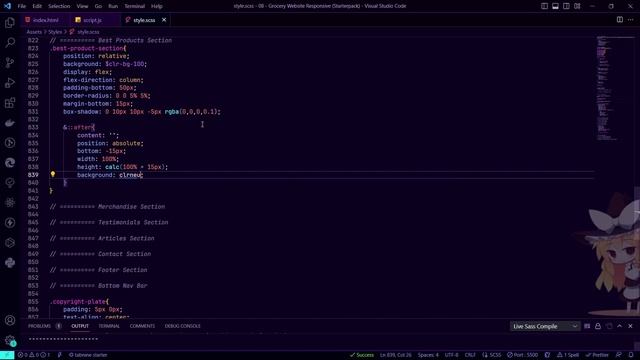Open the File menu

point(22,6)
